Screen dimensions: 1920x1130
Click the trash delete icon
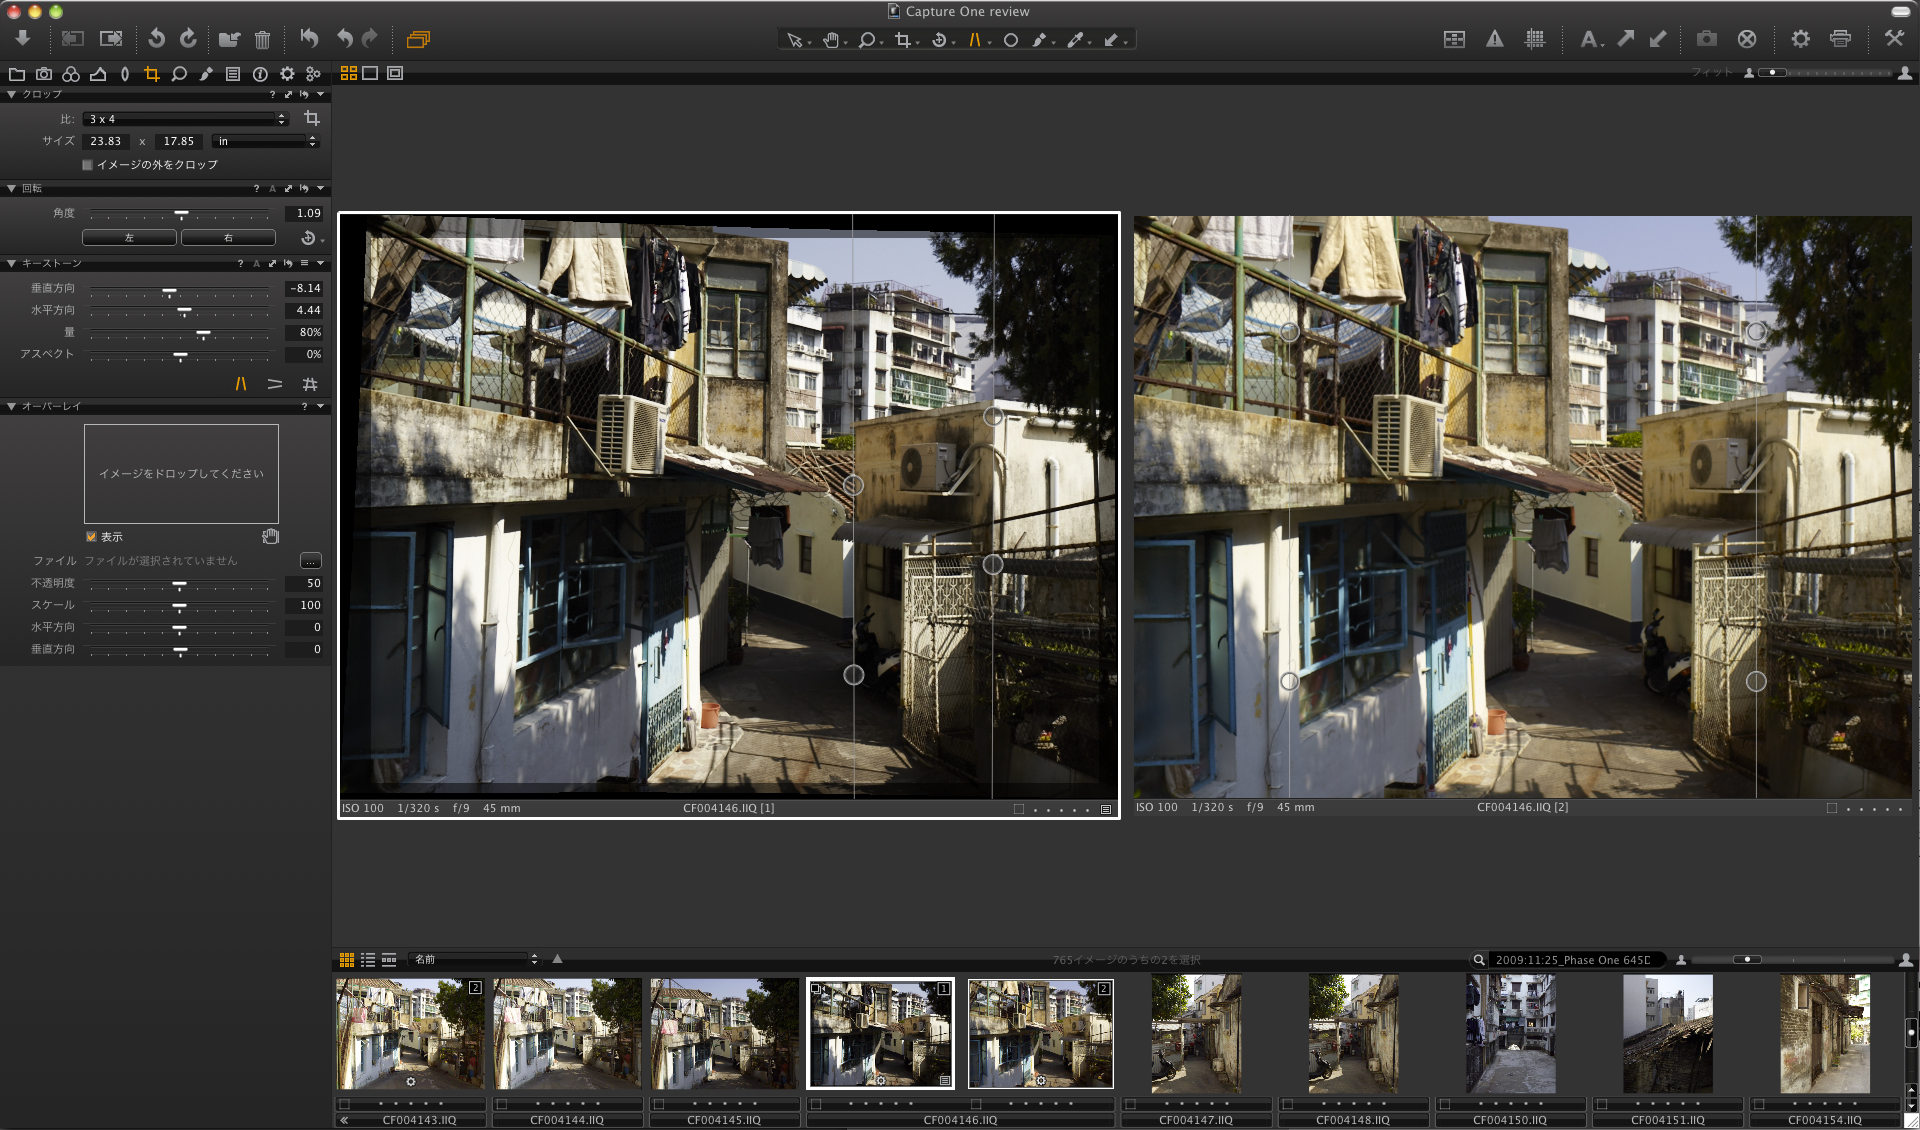pyautogui.click(x=262, y=40)
